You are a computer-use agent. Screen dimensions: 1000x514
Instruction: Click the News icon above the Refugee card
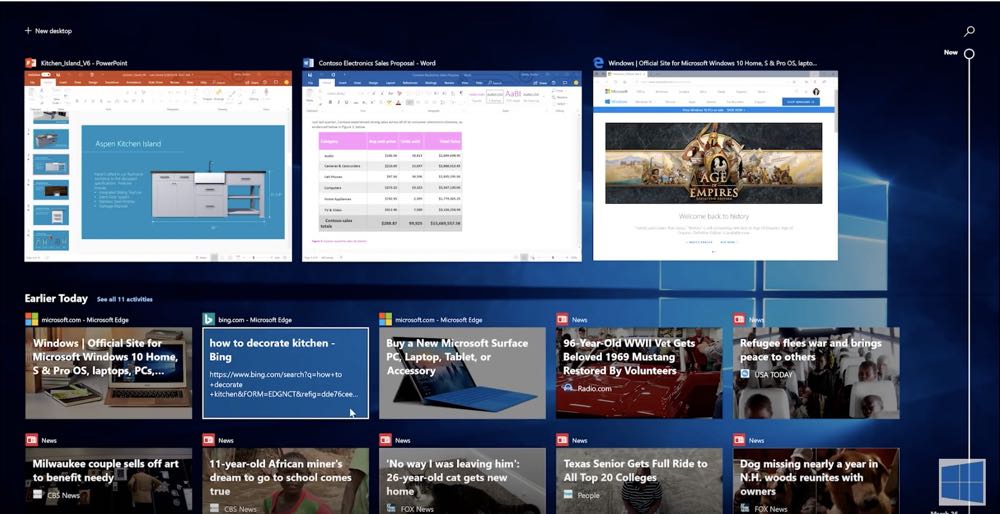coord(739,319)
